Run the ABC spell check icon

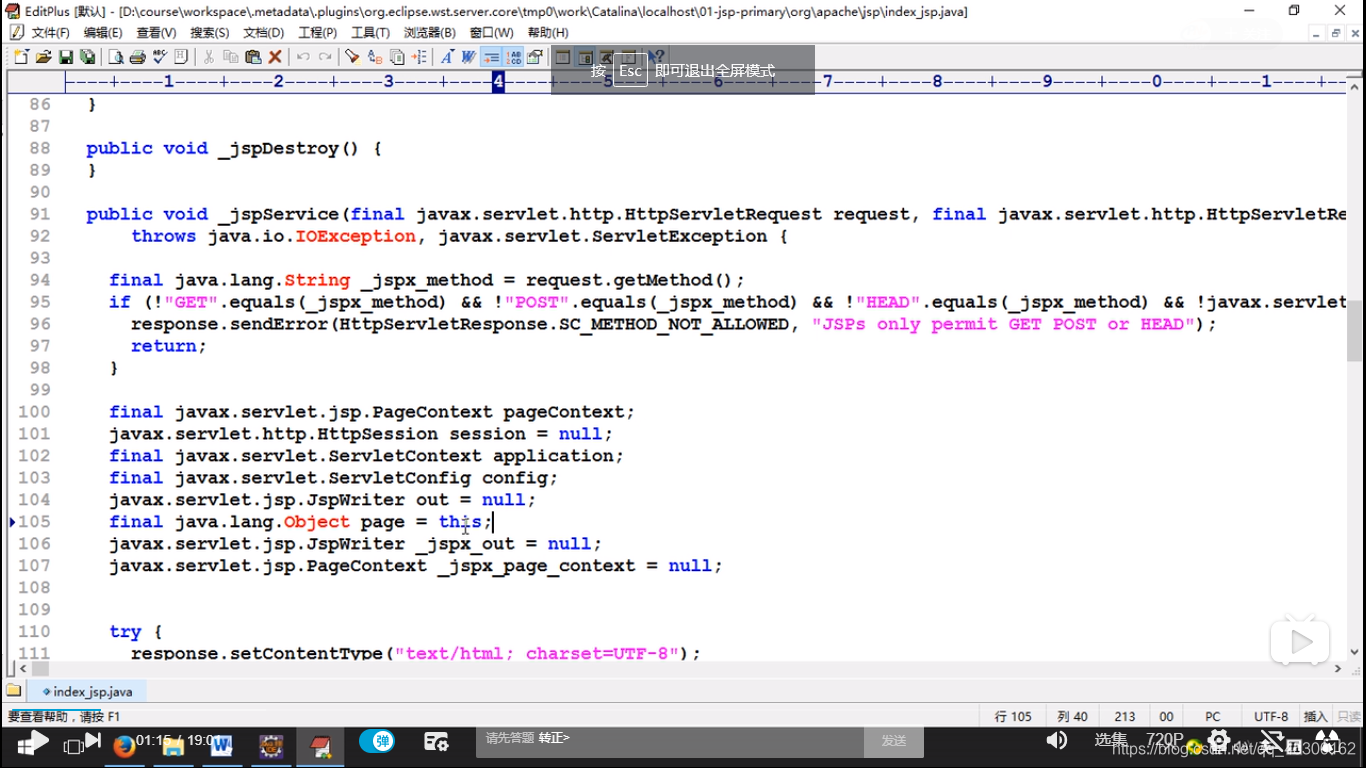pos(160,57)
